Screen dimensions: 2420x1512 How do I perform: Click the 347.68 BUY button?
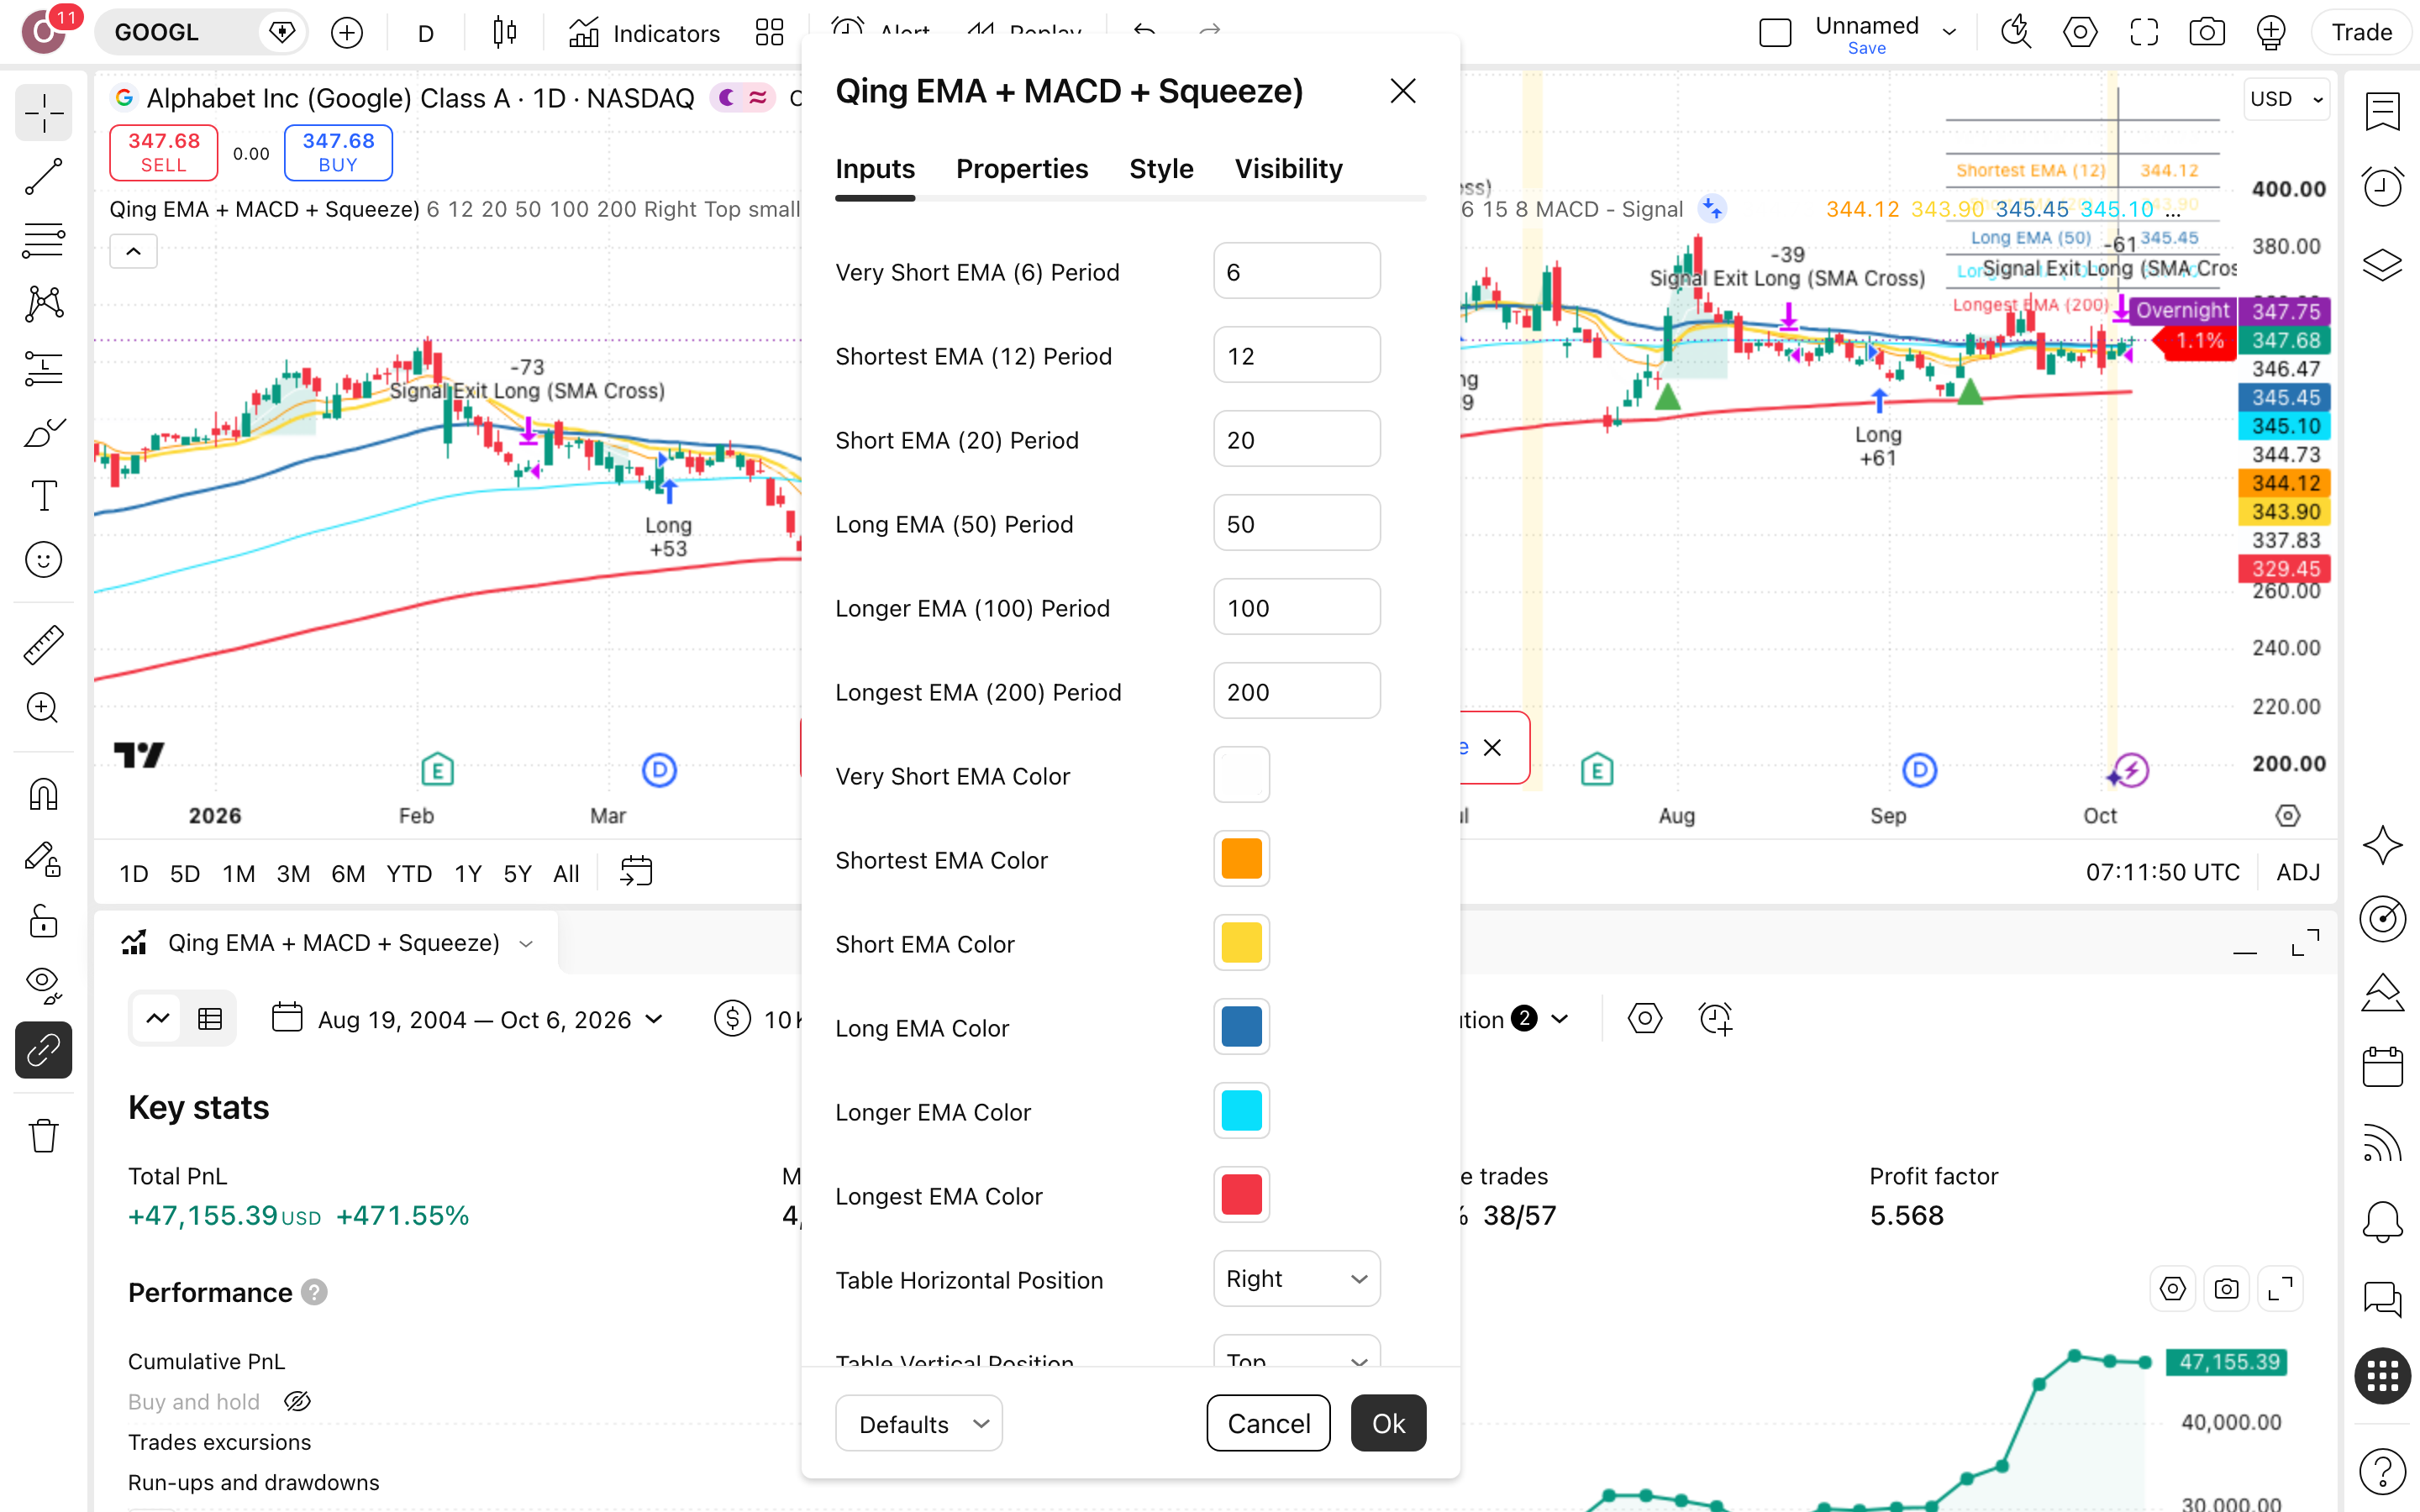pyautogui.click(x=338, y=152)
